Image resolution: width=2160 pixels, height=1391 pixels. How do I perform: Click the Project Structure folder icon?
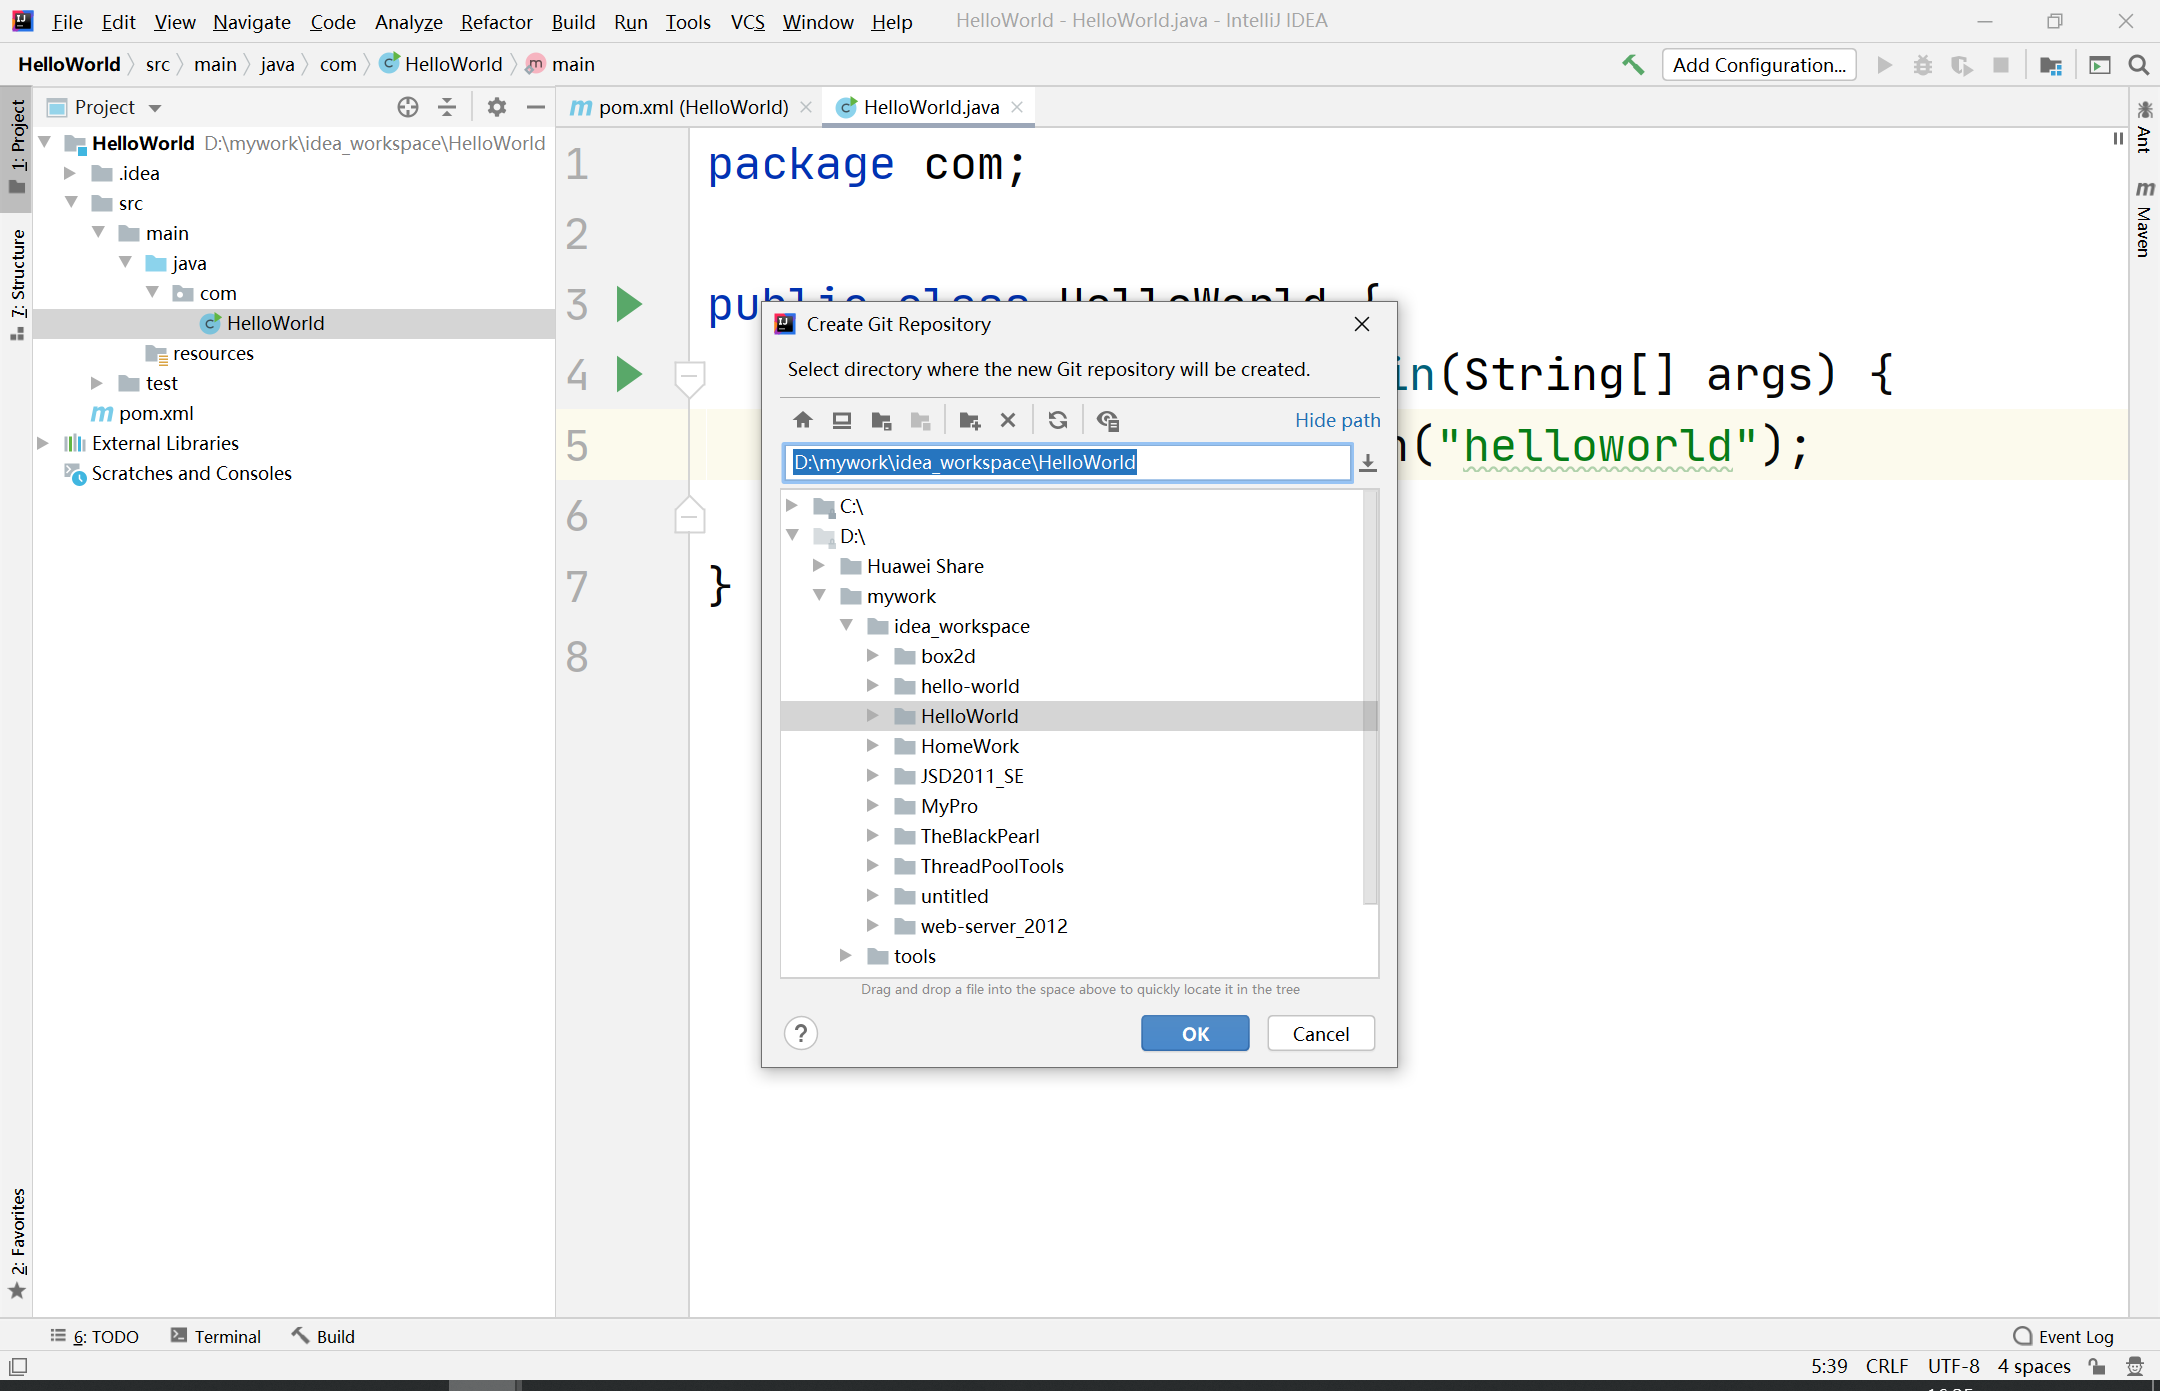point(2051,66)
